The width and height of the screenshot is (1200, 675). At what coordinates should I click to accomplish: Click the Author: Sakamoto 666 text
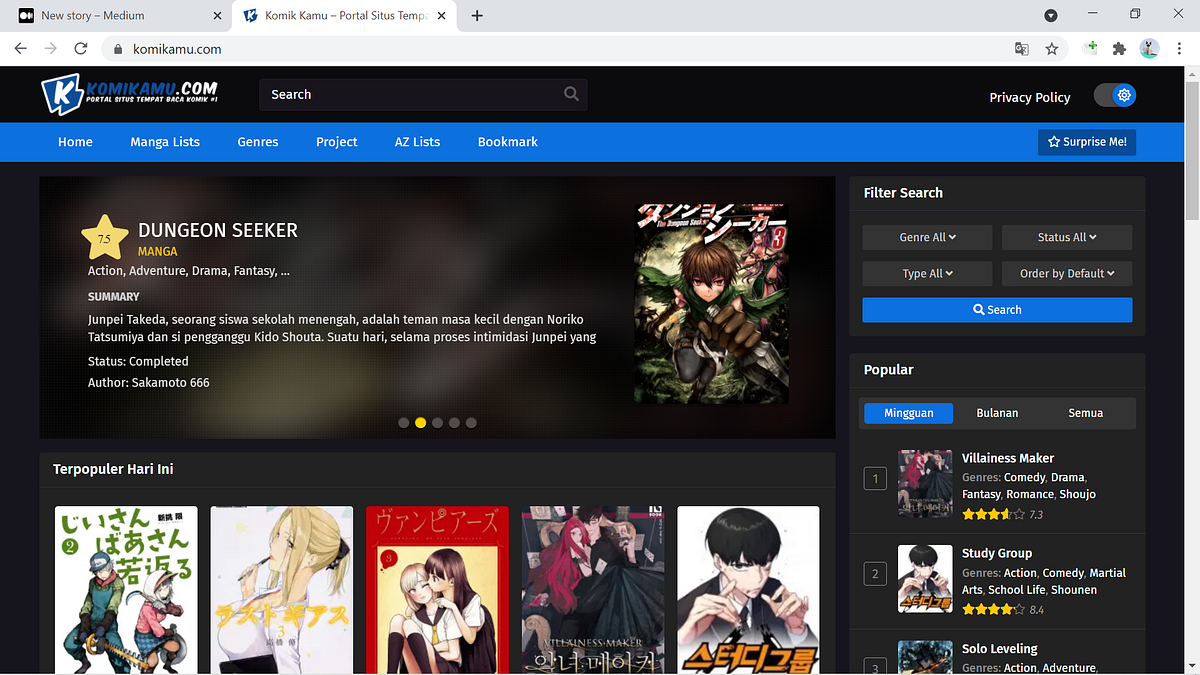click(x=149, y=383)
